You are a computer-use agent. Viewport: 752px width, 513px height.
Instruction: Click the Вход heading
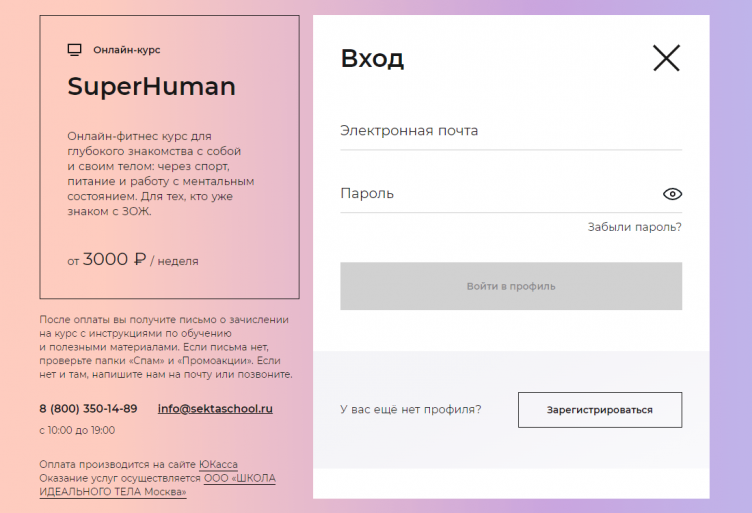coord(372,58)
